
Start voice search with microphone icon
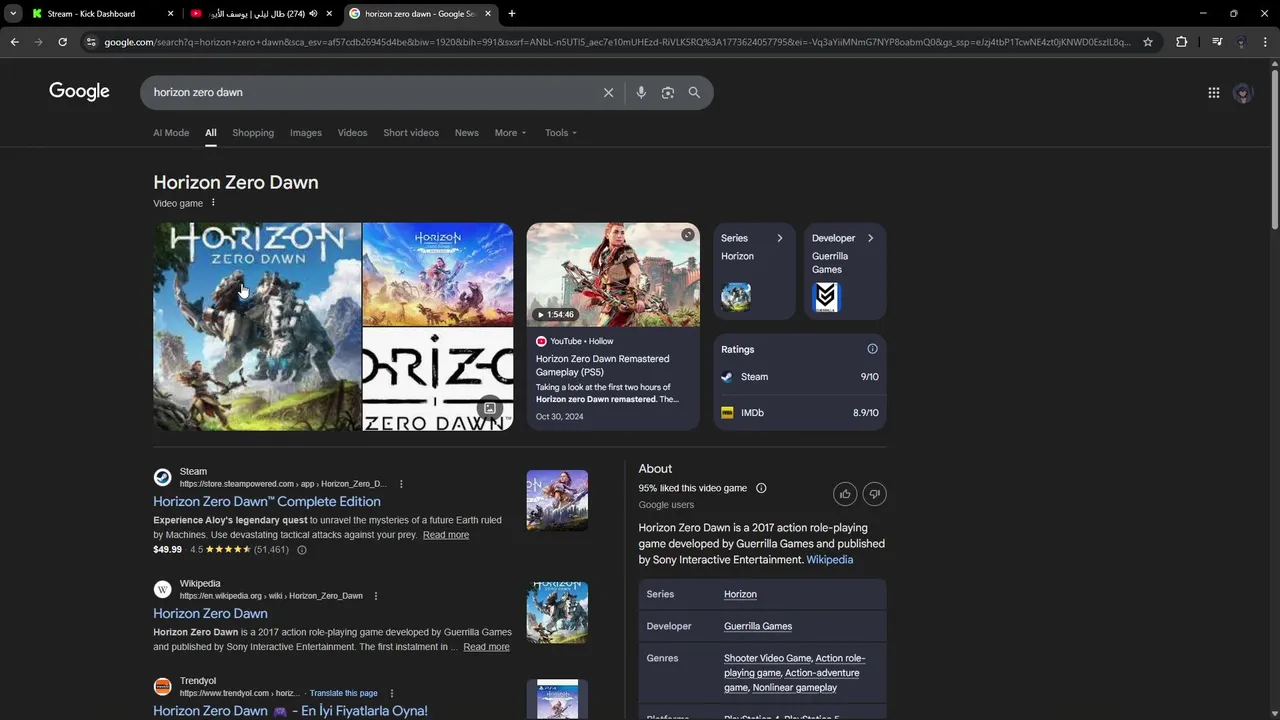point(641,92)
